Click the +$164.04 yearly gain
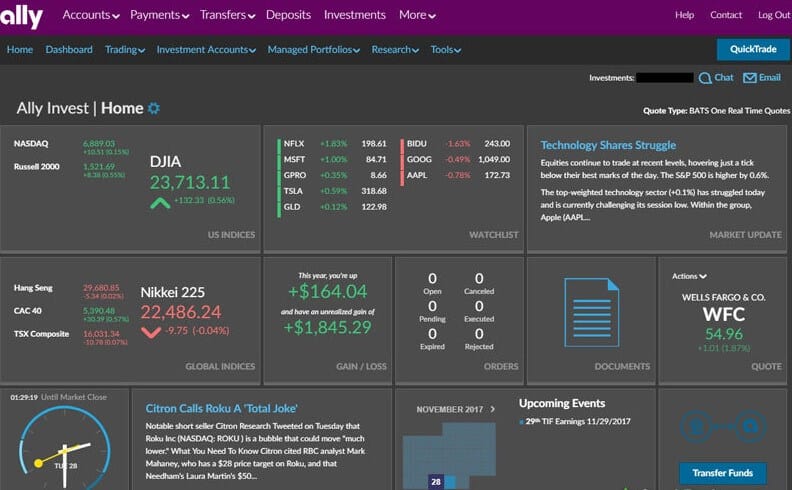This screenshot has height=490, width=792. point(327,291)
